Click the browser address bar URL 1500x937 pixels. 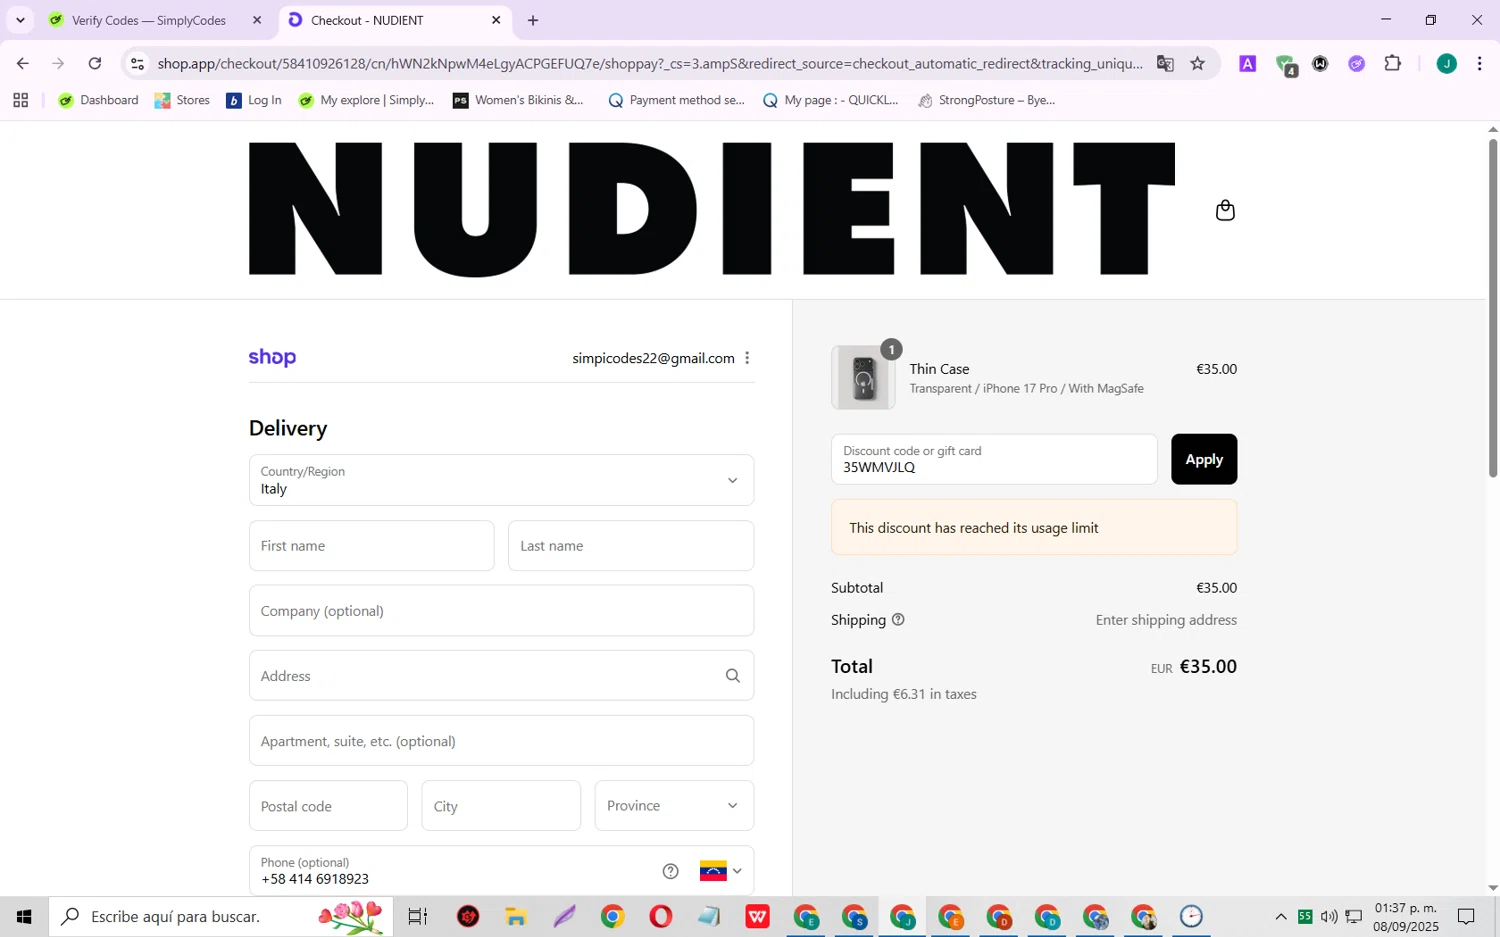pos(650,64)
